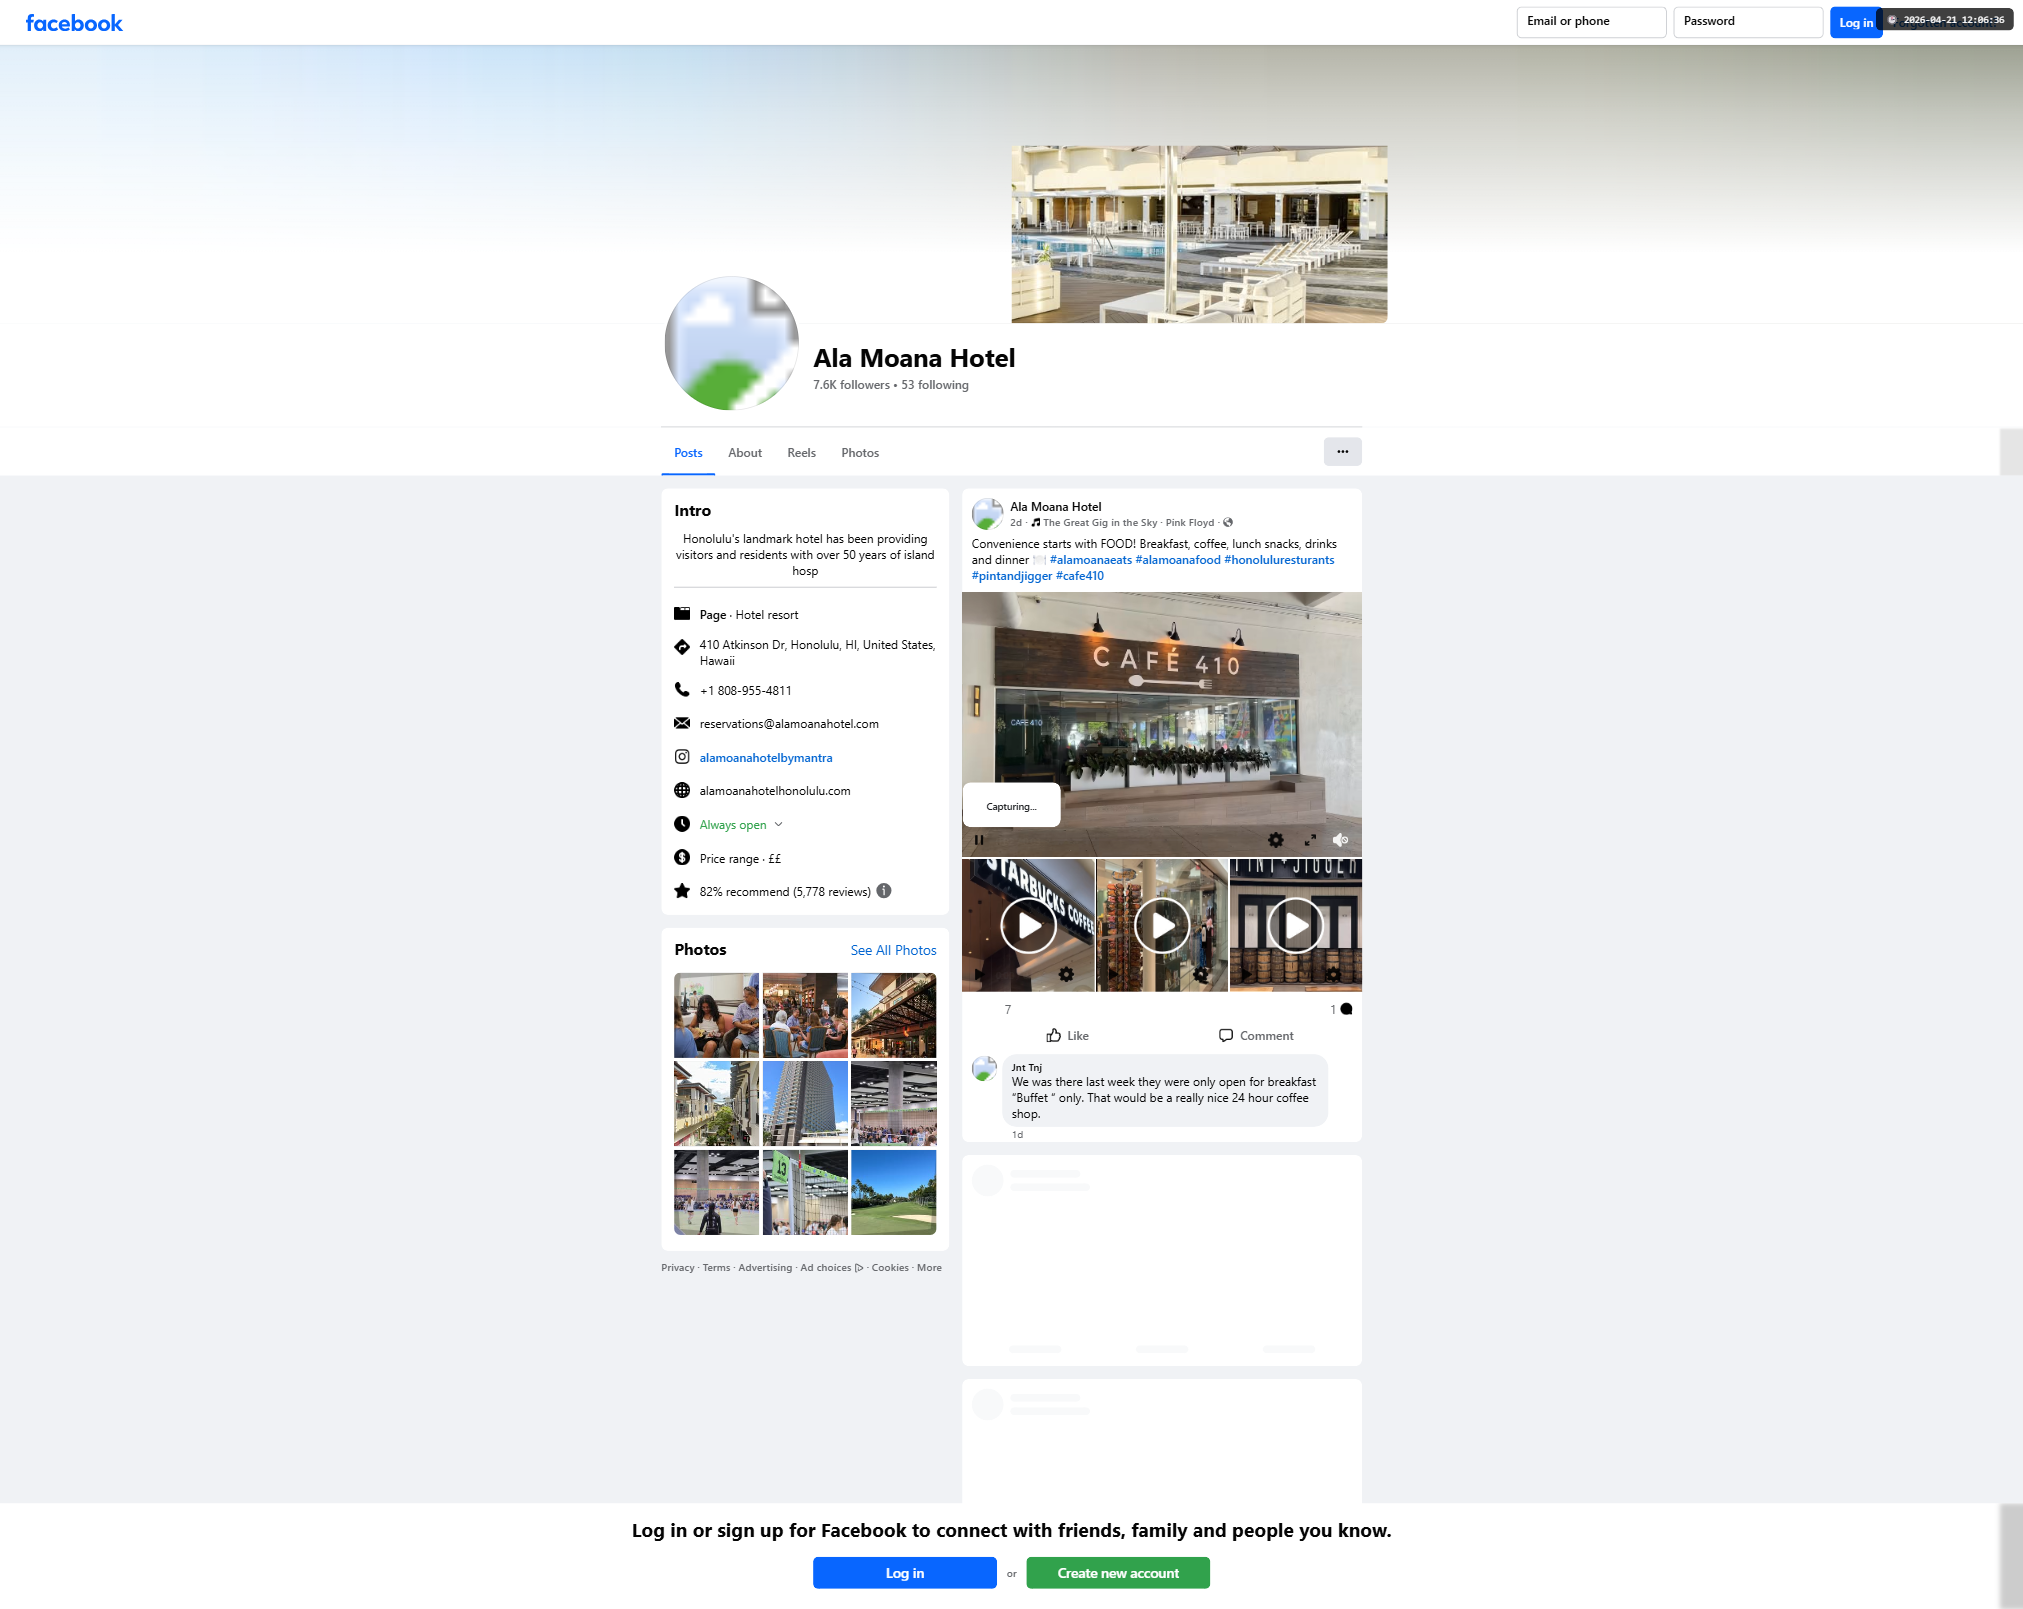2023x1609 pixels.
Task: Click the Ala Moana Hotel post author name
Action: (x=1055, y=507)
